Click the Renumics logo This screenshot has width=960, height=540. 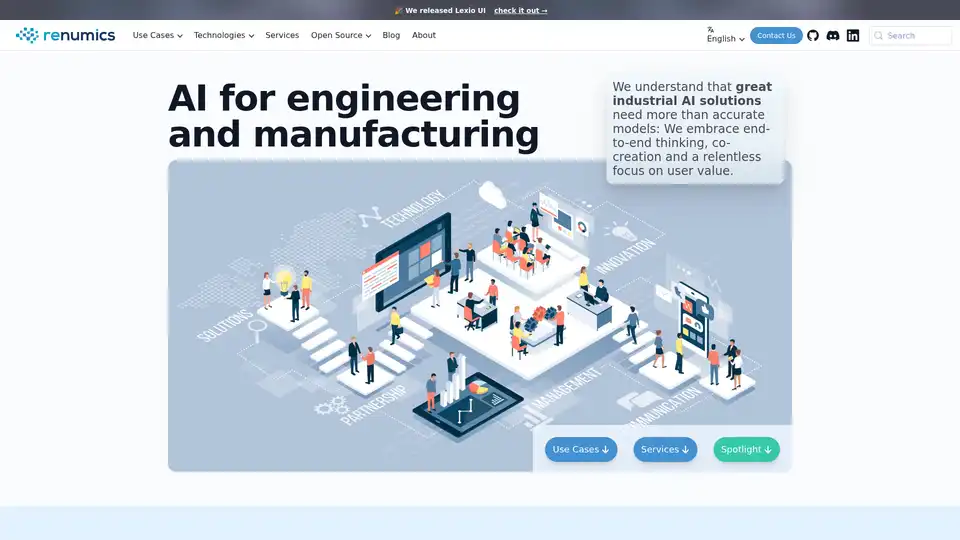coord(66,35)
